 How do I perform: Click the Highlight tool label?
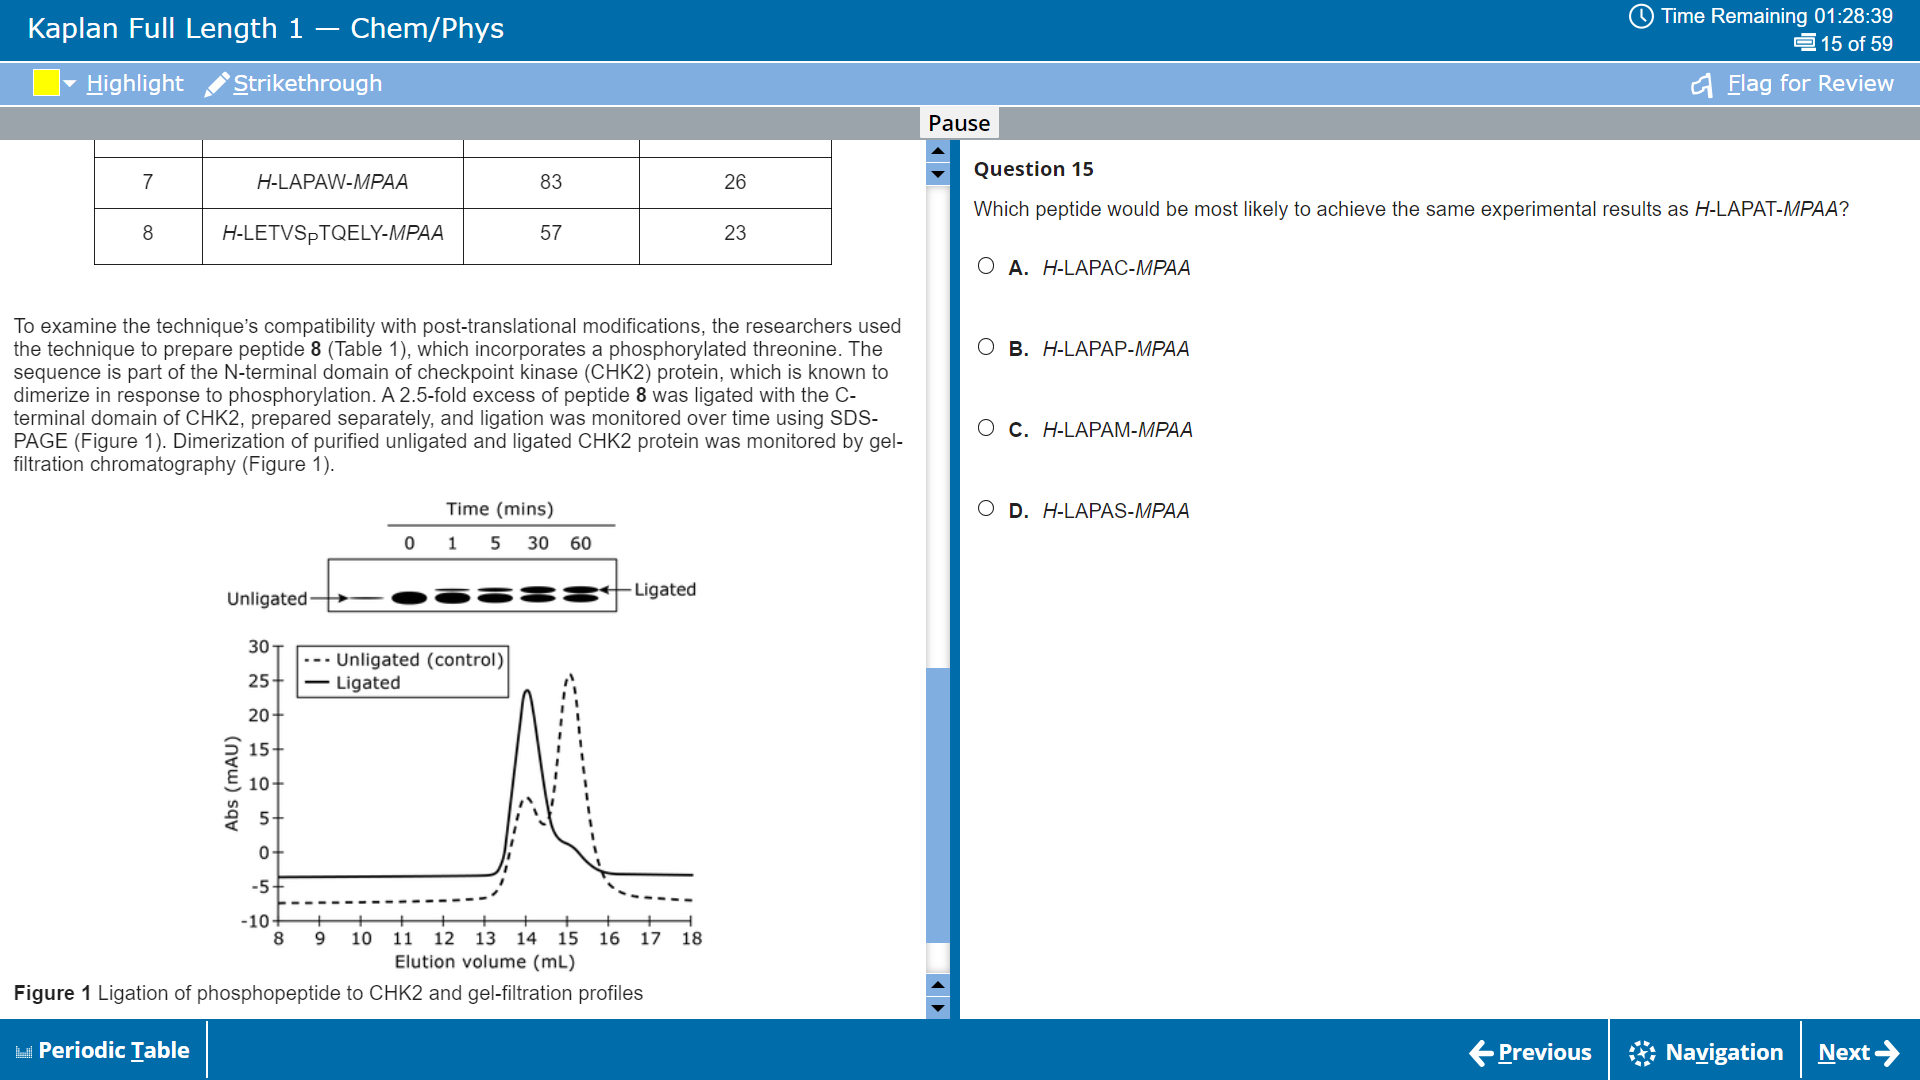135,84
